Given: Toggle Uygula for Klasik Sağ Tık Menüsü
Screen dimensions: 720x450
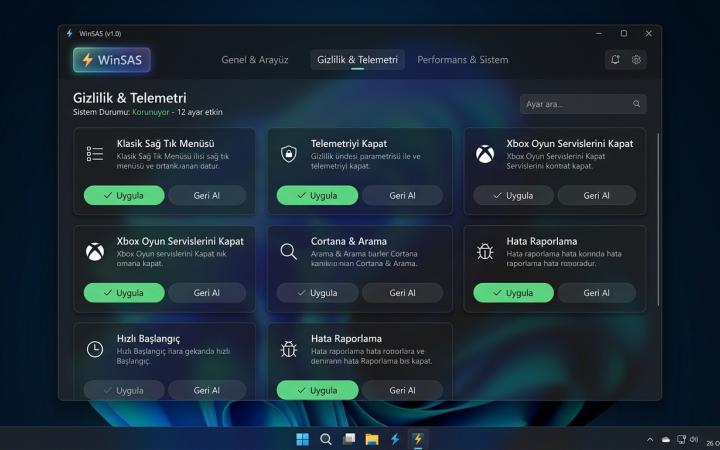Looking at the screenshot, I should click(x=124, y=195).
